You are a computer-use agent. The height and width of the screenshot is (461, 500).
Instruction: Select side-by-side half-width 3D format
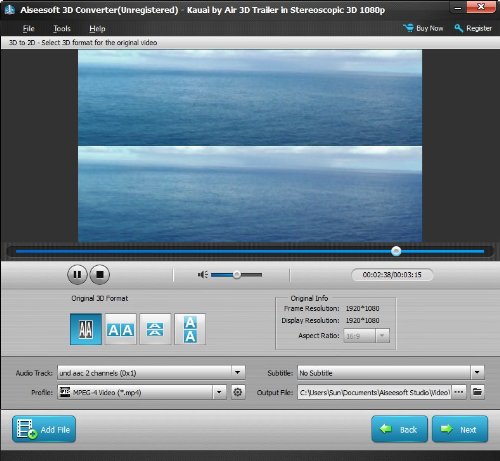coord(86,329)
